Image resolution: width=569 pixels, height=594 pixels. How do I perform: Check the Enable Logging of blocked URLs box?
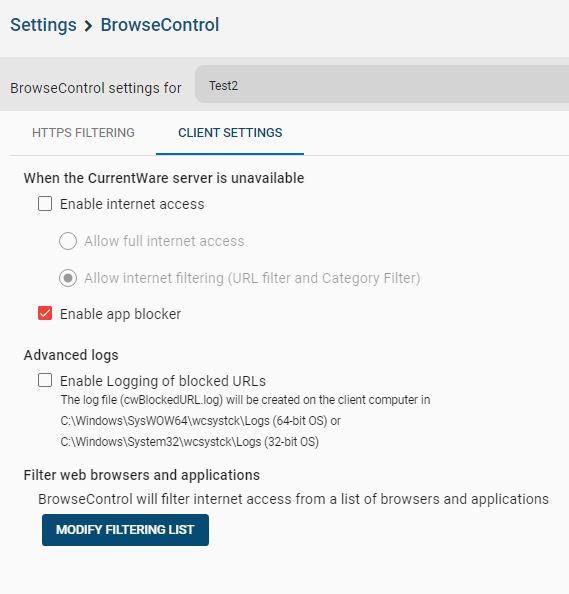click(x=45, y=380)
